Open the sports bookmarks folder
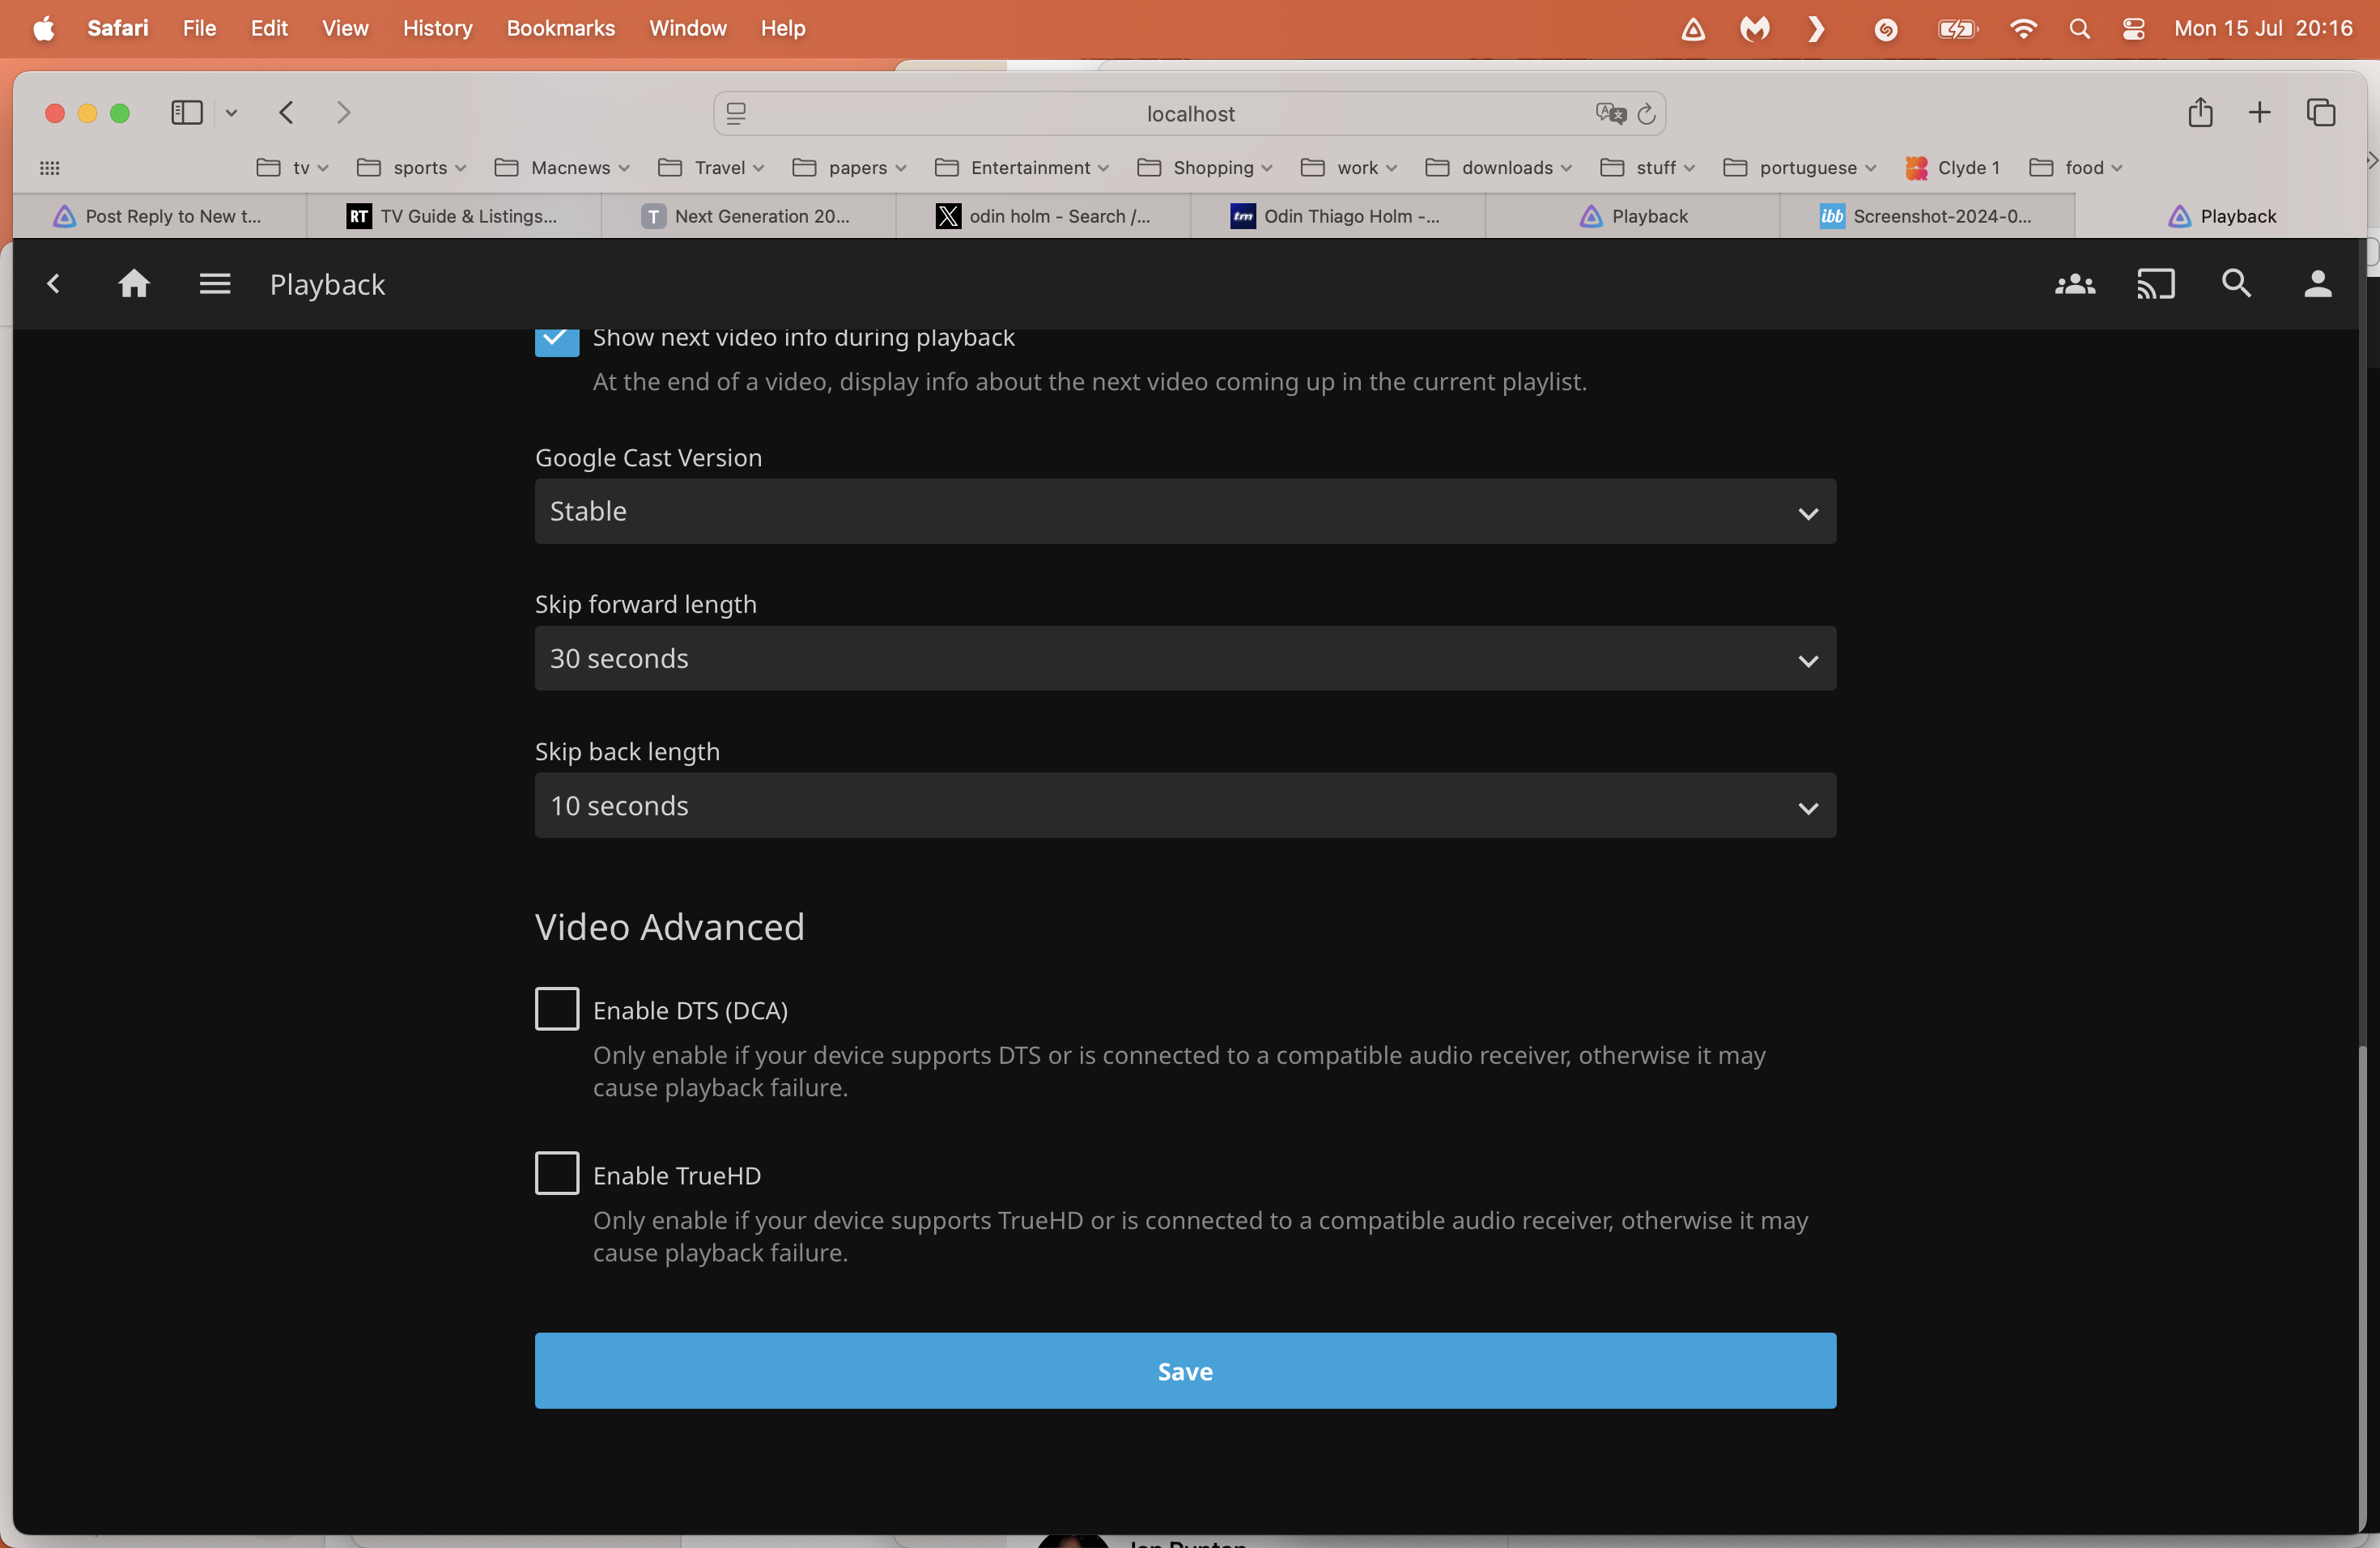 point(412,167)
